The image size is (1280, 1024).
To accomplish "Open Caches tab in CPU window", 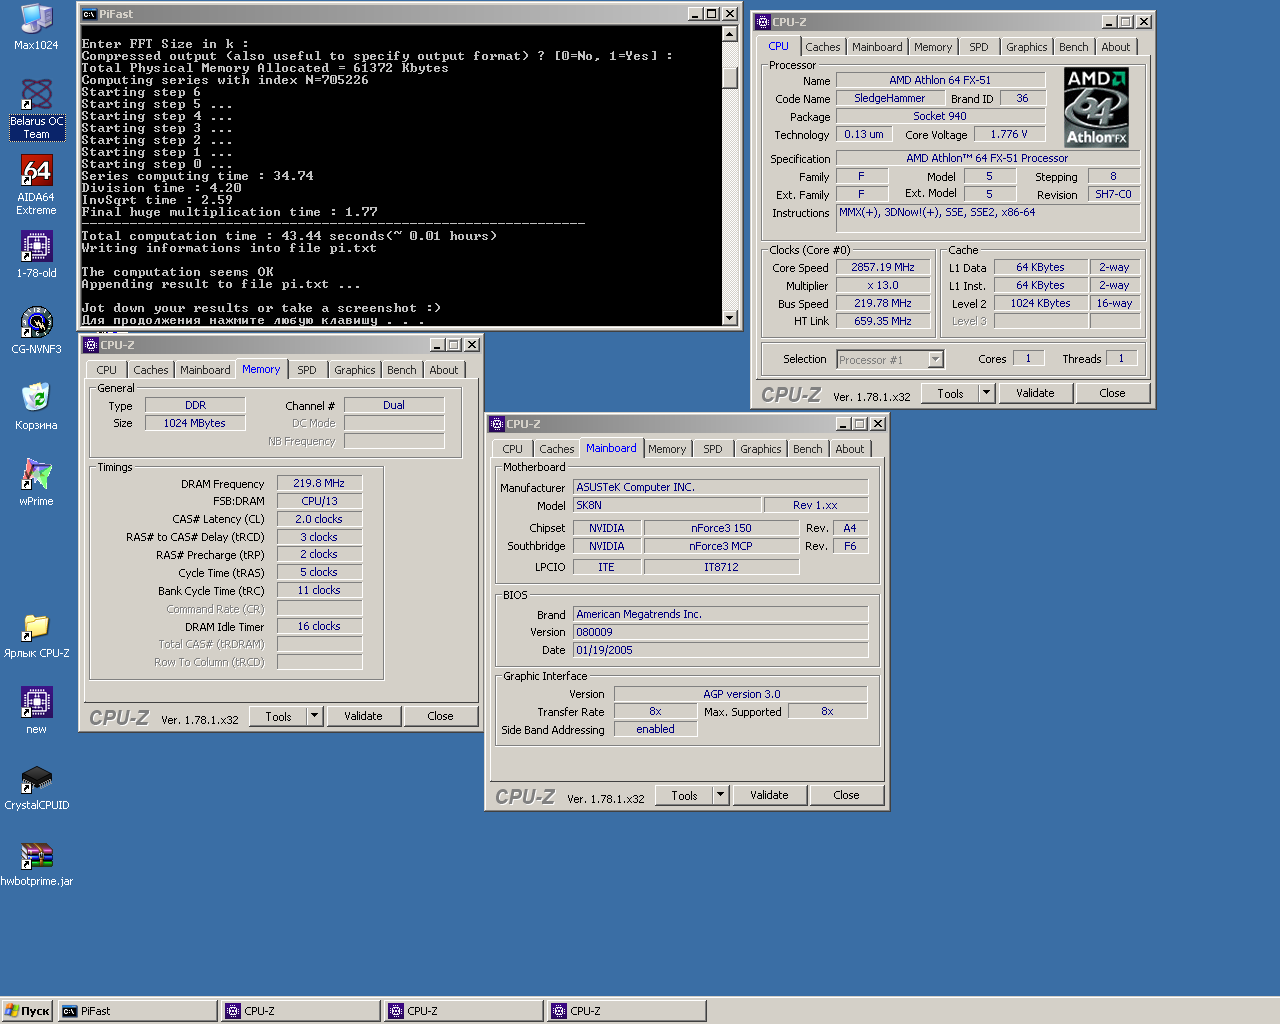I will (823, 47).
